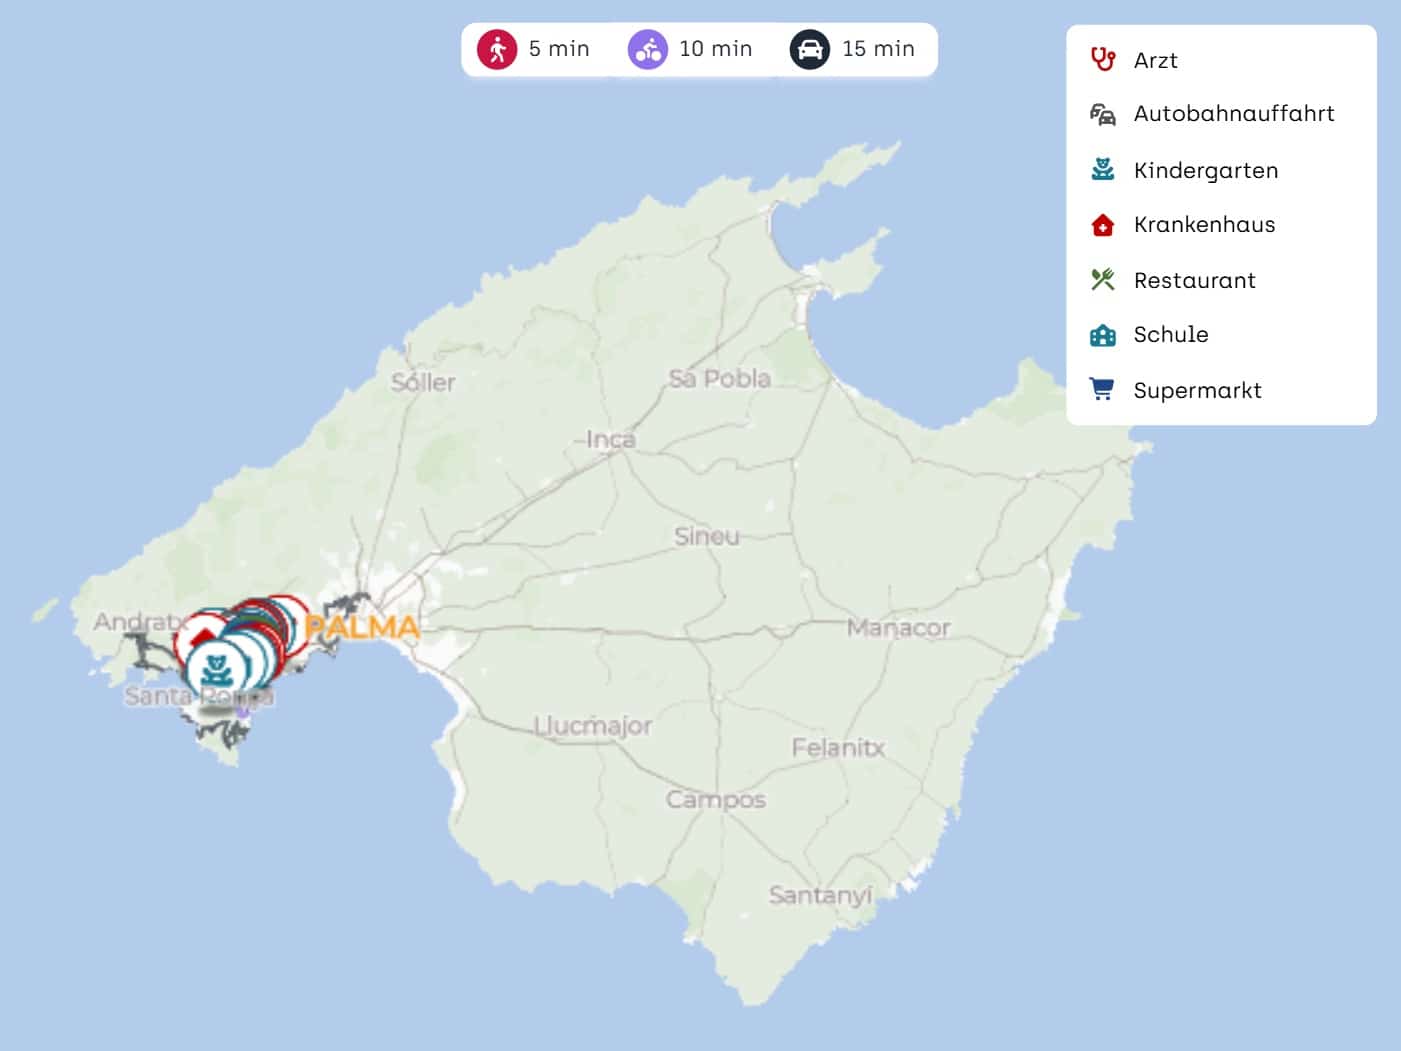
Task: Click the Arzt stethoscope icon
Action: tap(1103, 60)
